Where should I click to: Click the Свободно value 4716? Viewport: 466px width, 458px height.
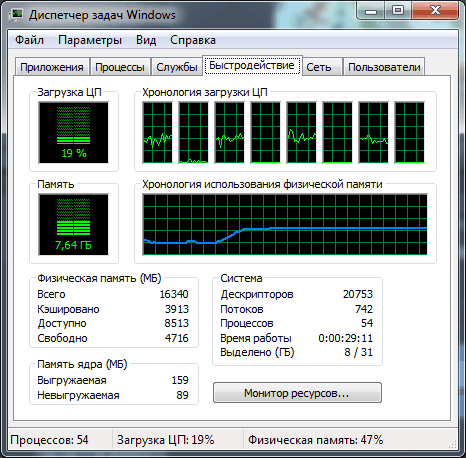tap(177, 338)
